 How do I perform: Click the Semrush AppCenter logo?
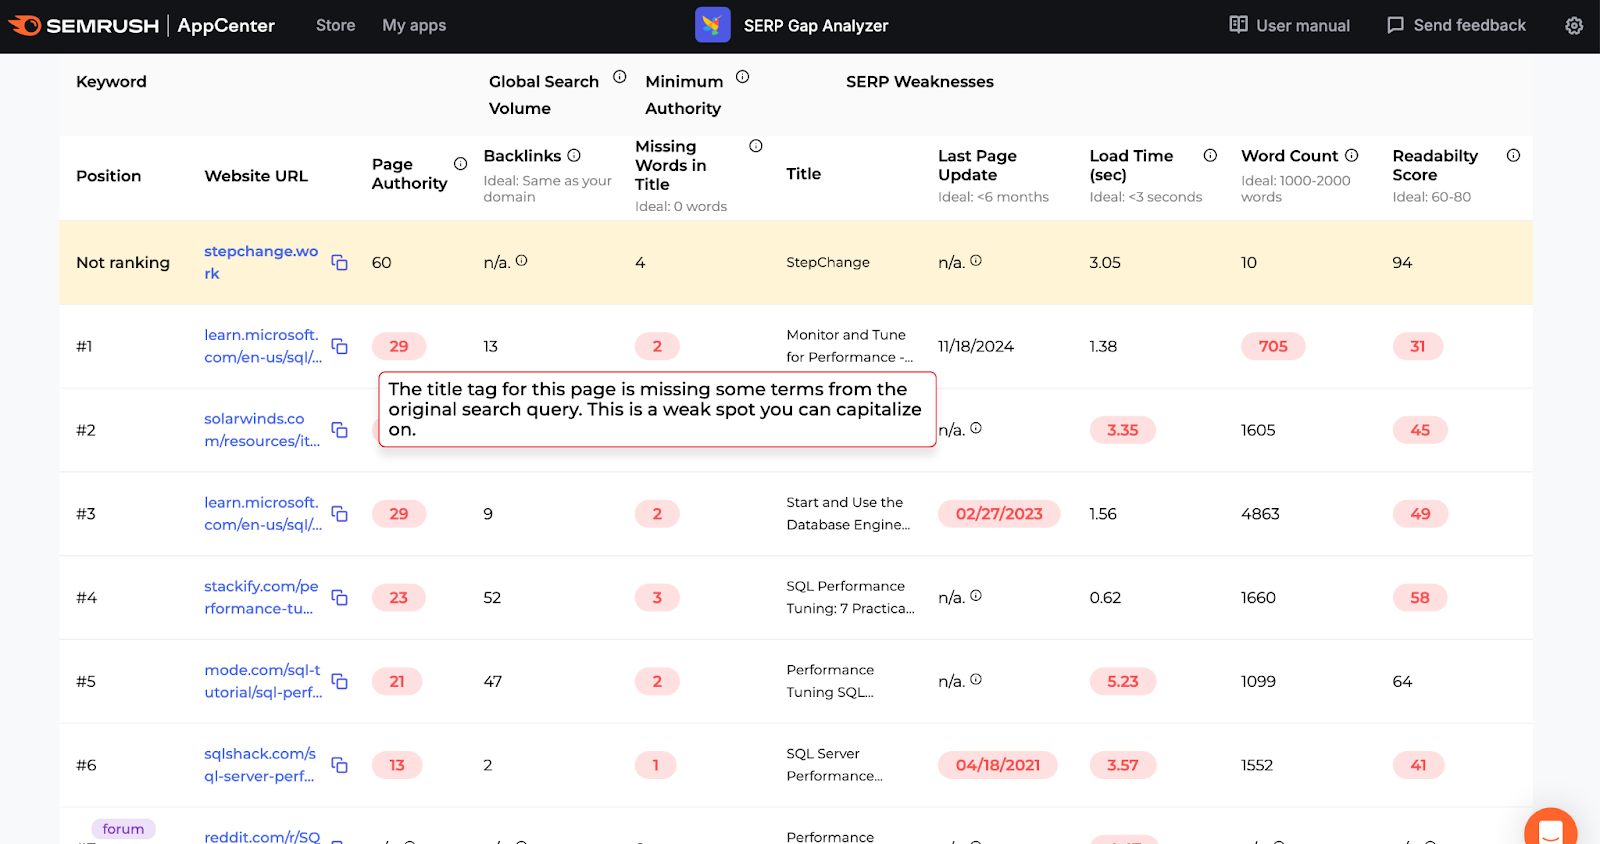pos(141,25)
